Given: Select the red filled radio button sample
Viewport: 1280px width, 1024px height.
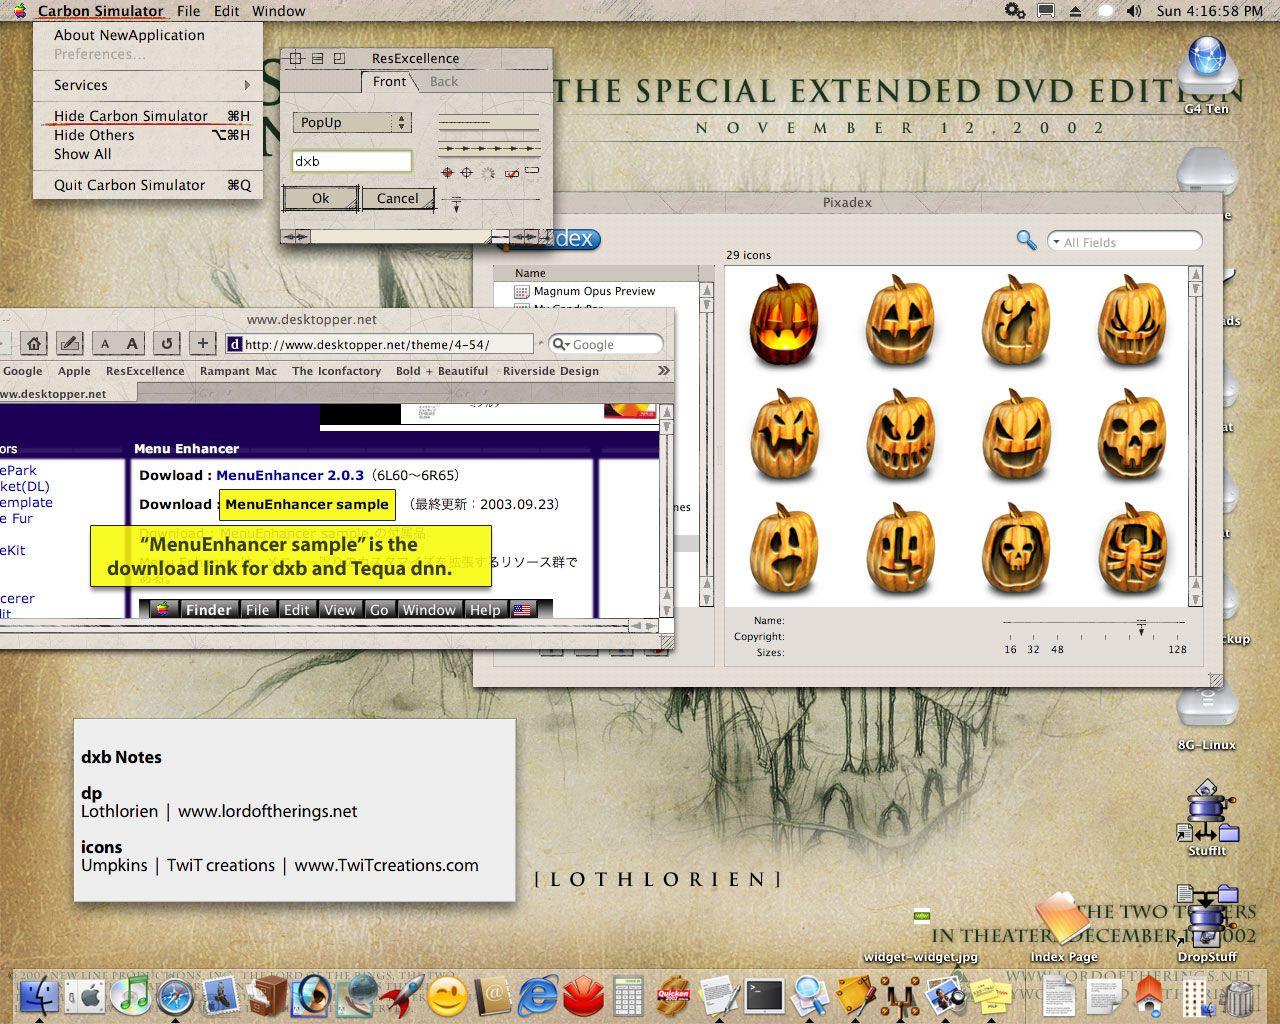Looking at the screenshot, I should [x=447, y=172].
